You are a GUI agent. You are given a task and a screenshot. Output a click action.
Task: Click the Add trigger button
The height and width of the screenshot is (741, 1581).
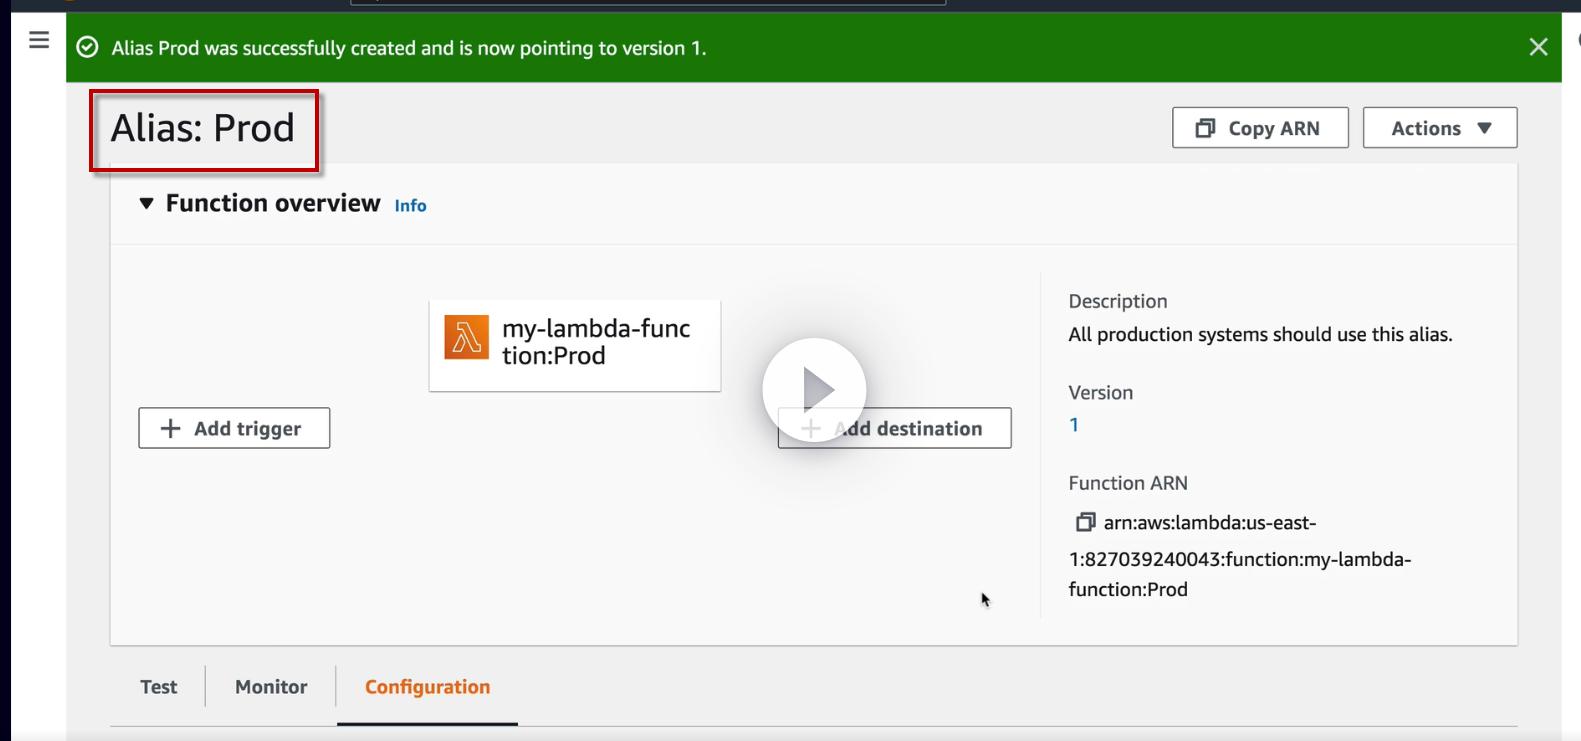(234, 428)
